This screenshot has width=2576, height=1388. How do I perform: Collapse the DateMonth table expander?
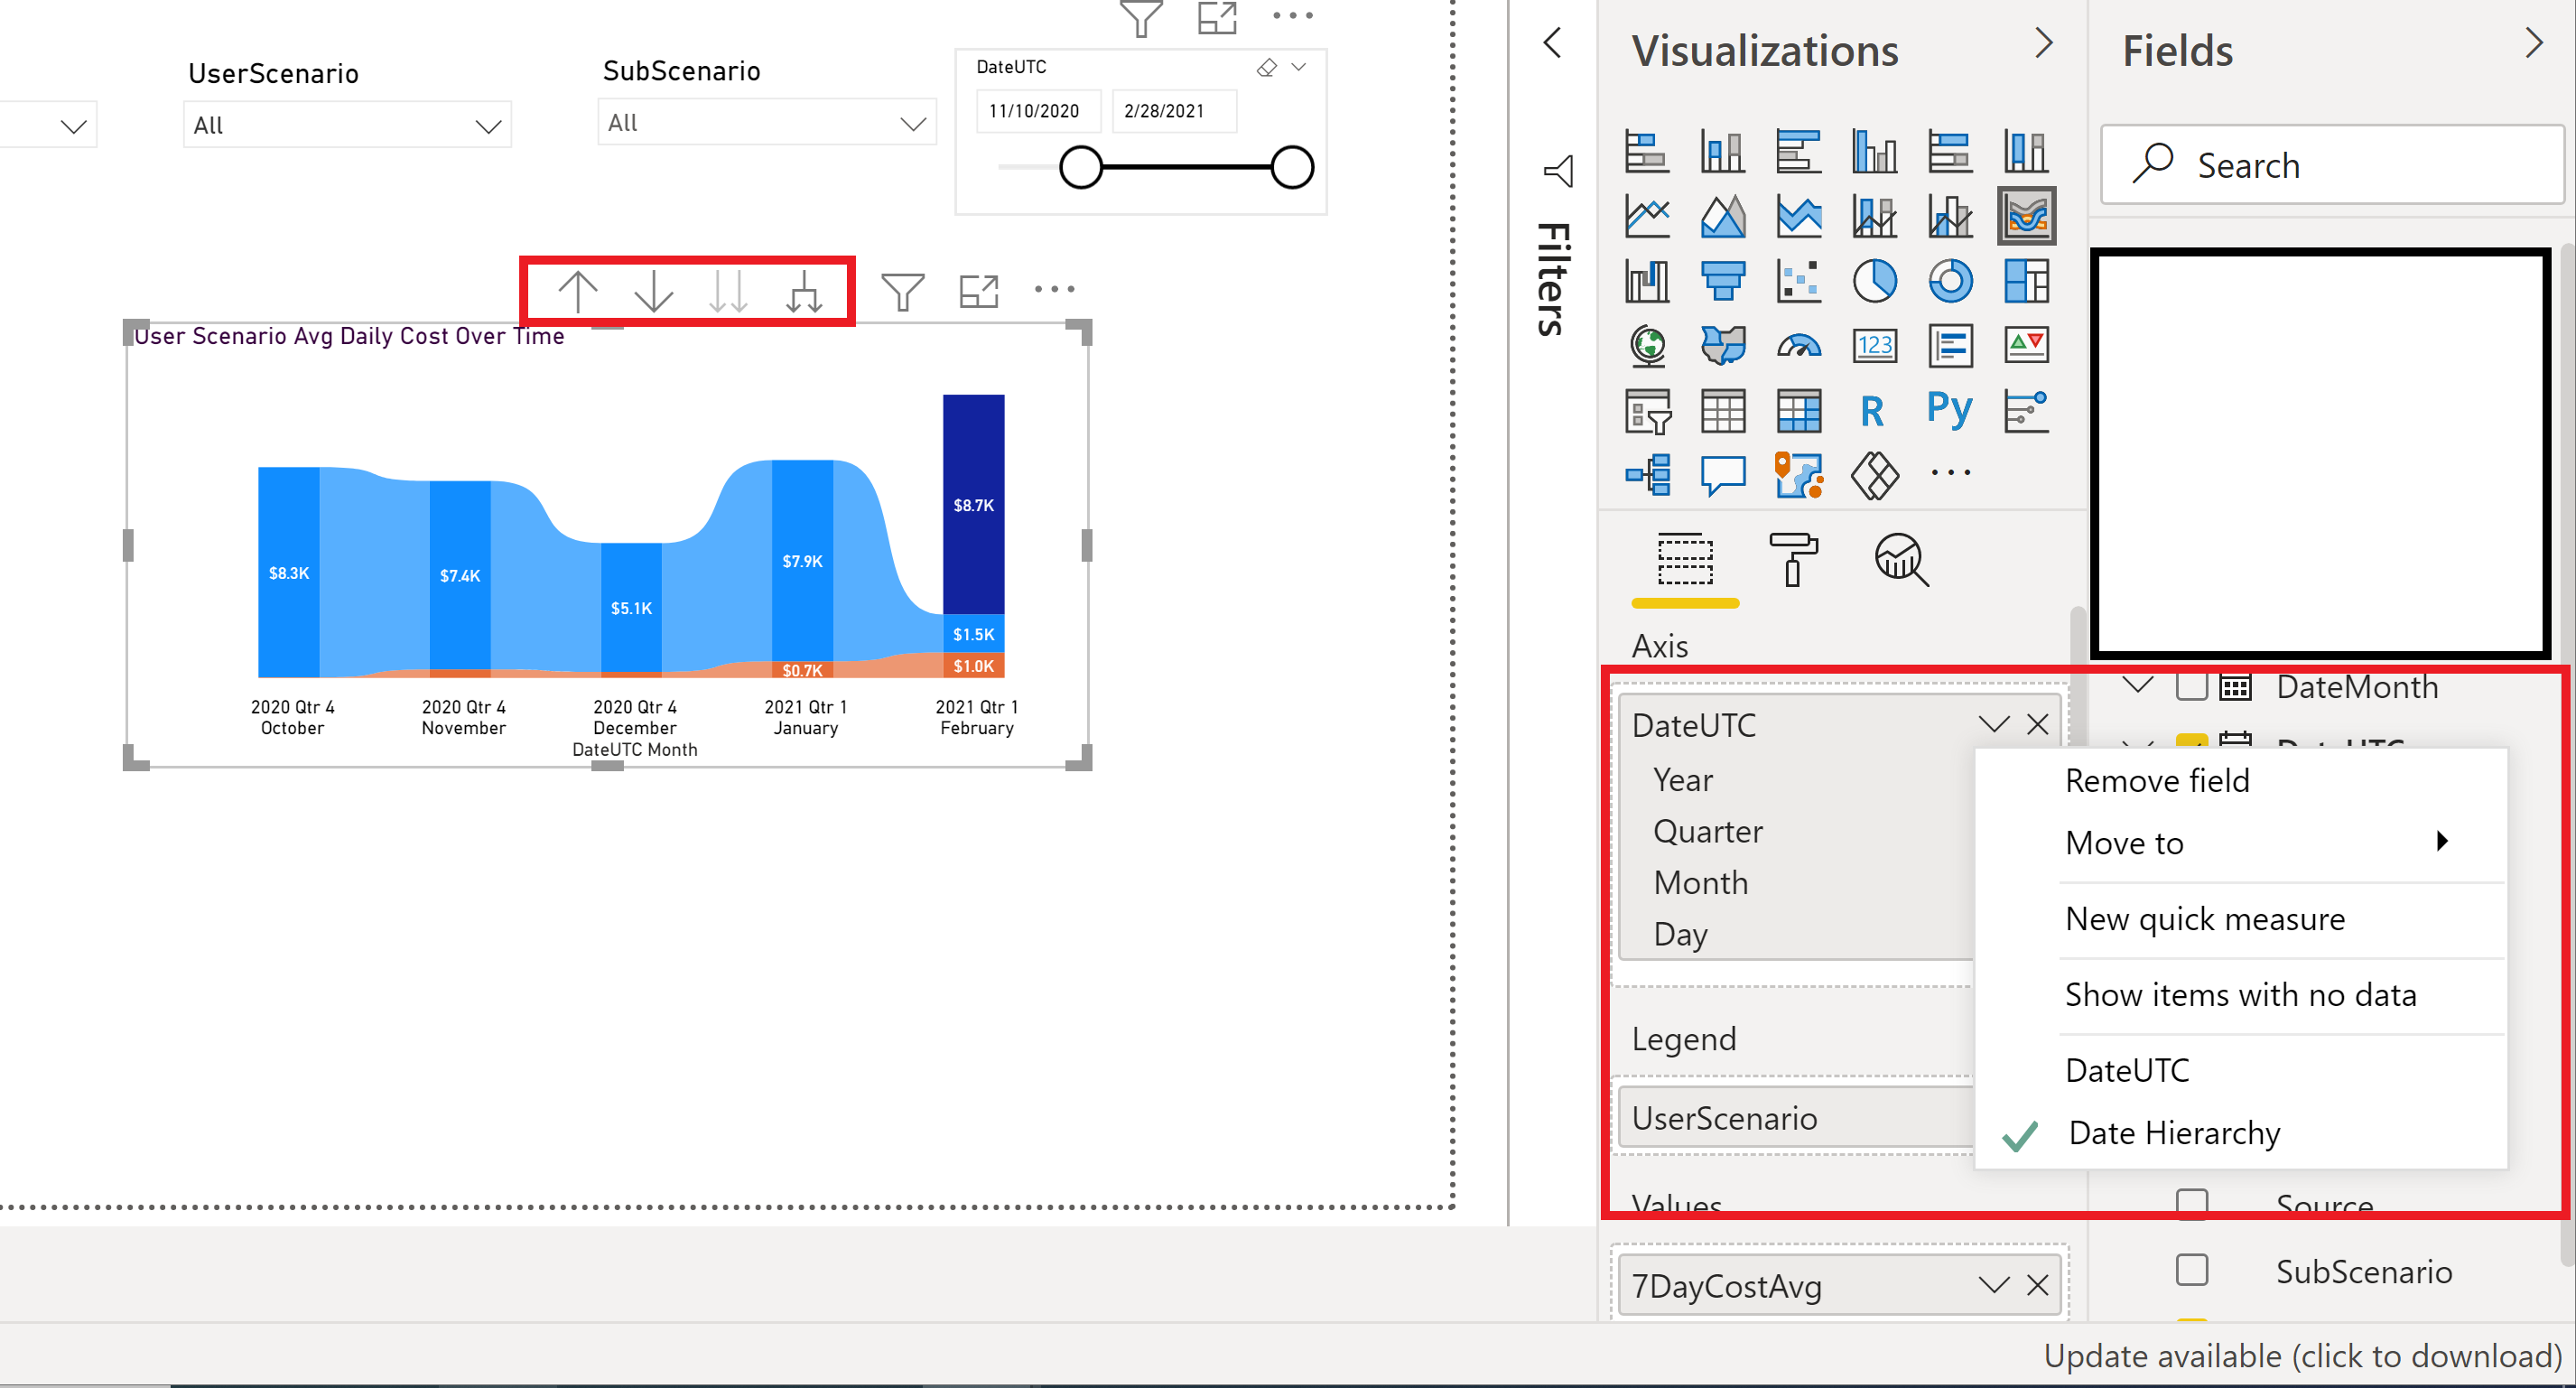[2137, 685]
